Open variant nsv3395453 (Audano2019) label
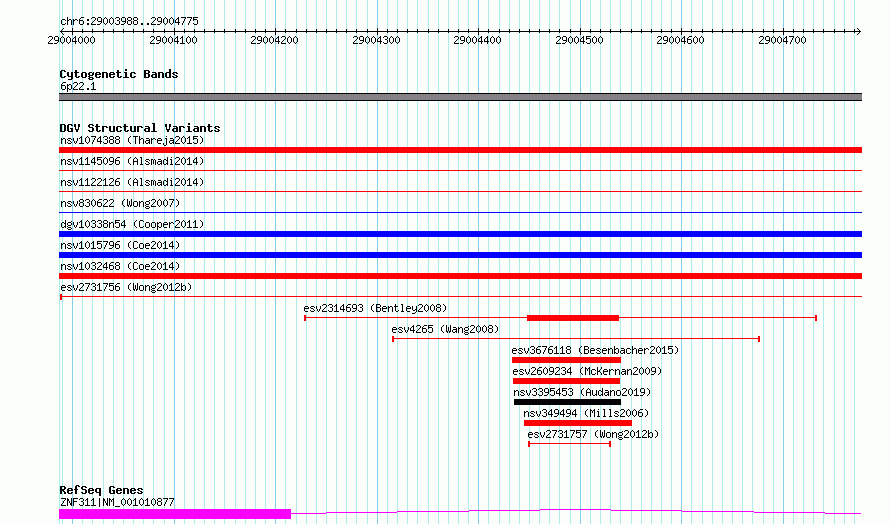The height and width of the screenshot is (524, 890). click(582, 392)
